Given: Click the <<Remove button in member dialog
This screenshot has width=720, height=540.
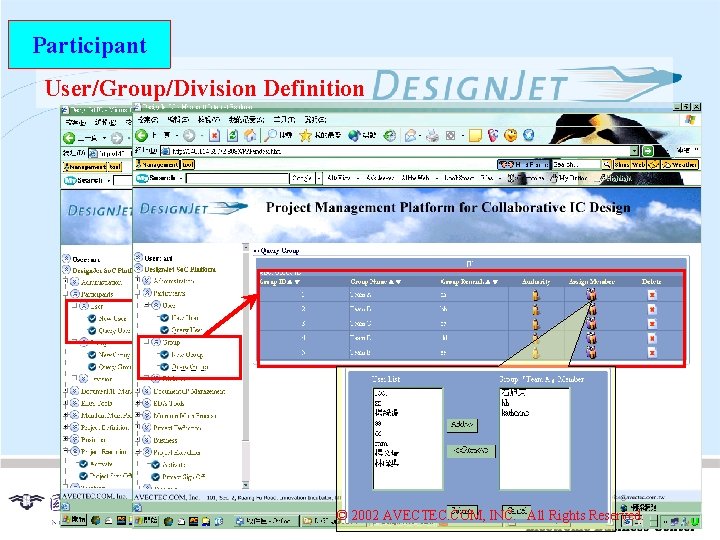Looking at the screenshot, I should (x=471, y=450).
